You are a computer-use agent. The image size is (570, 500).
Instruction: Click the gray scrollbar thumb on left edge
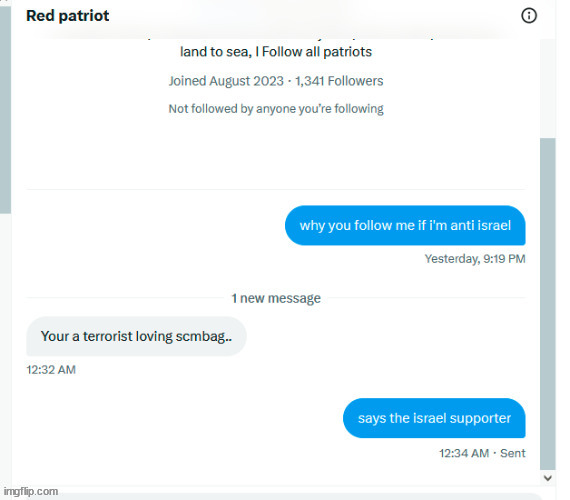[x=5, y=109]
